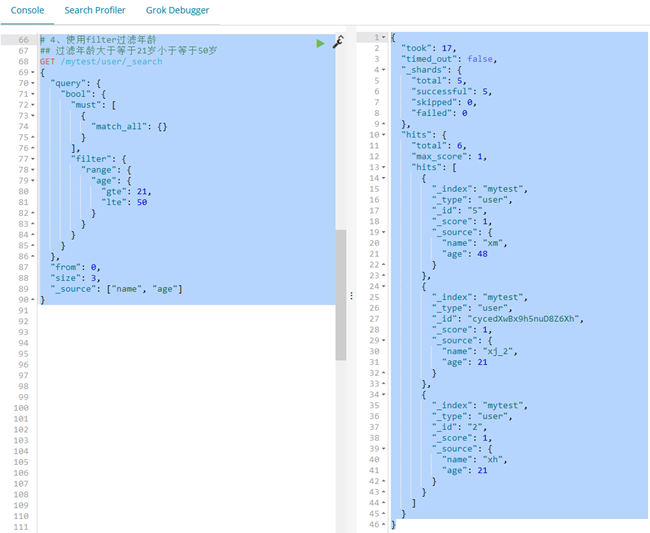The width and height of the screenshot is (650, 533).
Task: Collapse "_source" block at response line 29
Action: [383, 340]
